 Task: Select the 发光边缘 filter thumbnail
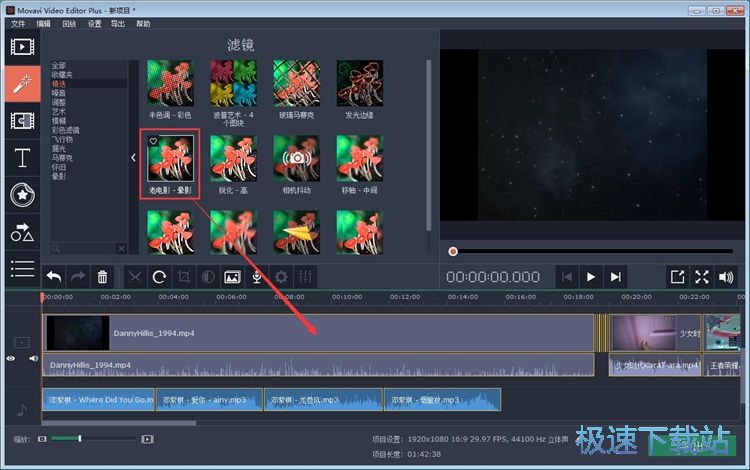coord(360,83)
